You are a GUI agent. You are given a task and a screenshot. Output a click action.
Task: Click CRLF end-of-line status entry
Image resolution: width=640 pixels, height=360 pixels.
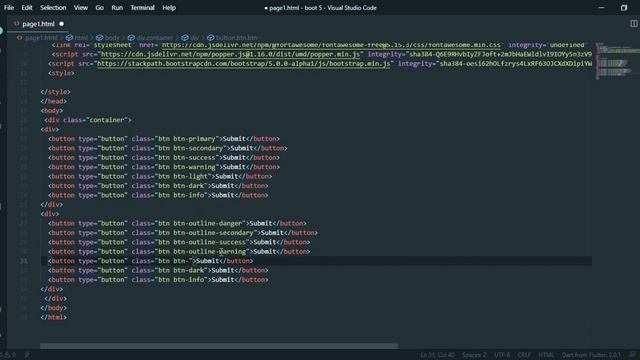pos(524,355)
